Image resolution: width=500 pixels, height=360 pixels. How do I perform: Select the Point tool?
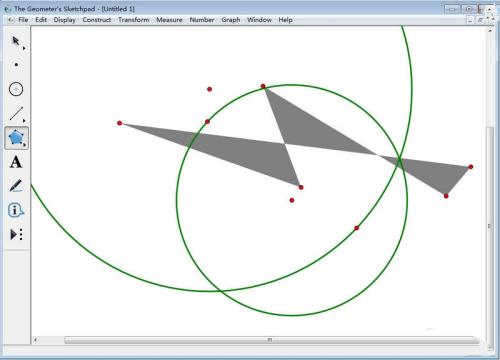click(x=16, y=65)
